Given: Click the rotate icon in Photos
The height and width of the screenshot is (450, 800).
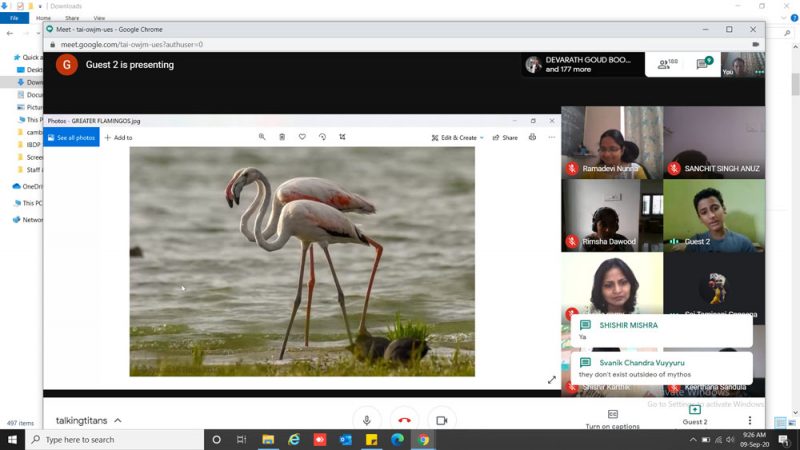Looking at the screenshot, I should tap(322, 137).
